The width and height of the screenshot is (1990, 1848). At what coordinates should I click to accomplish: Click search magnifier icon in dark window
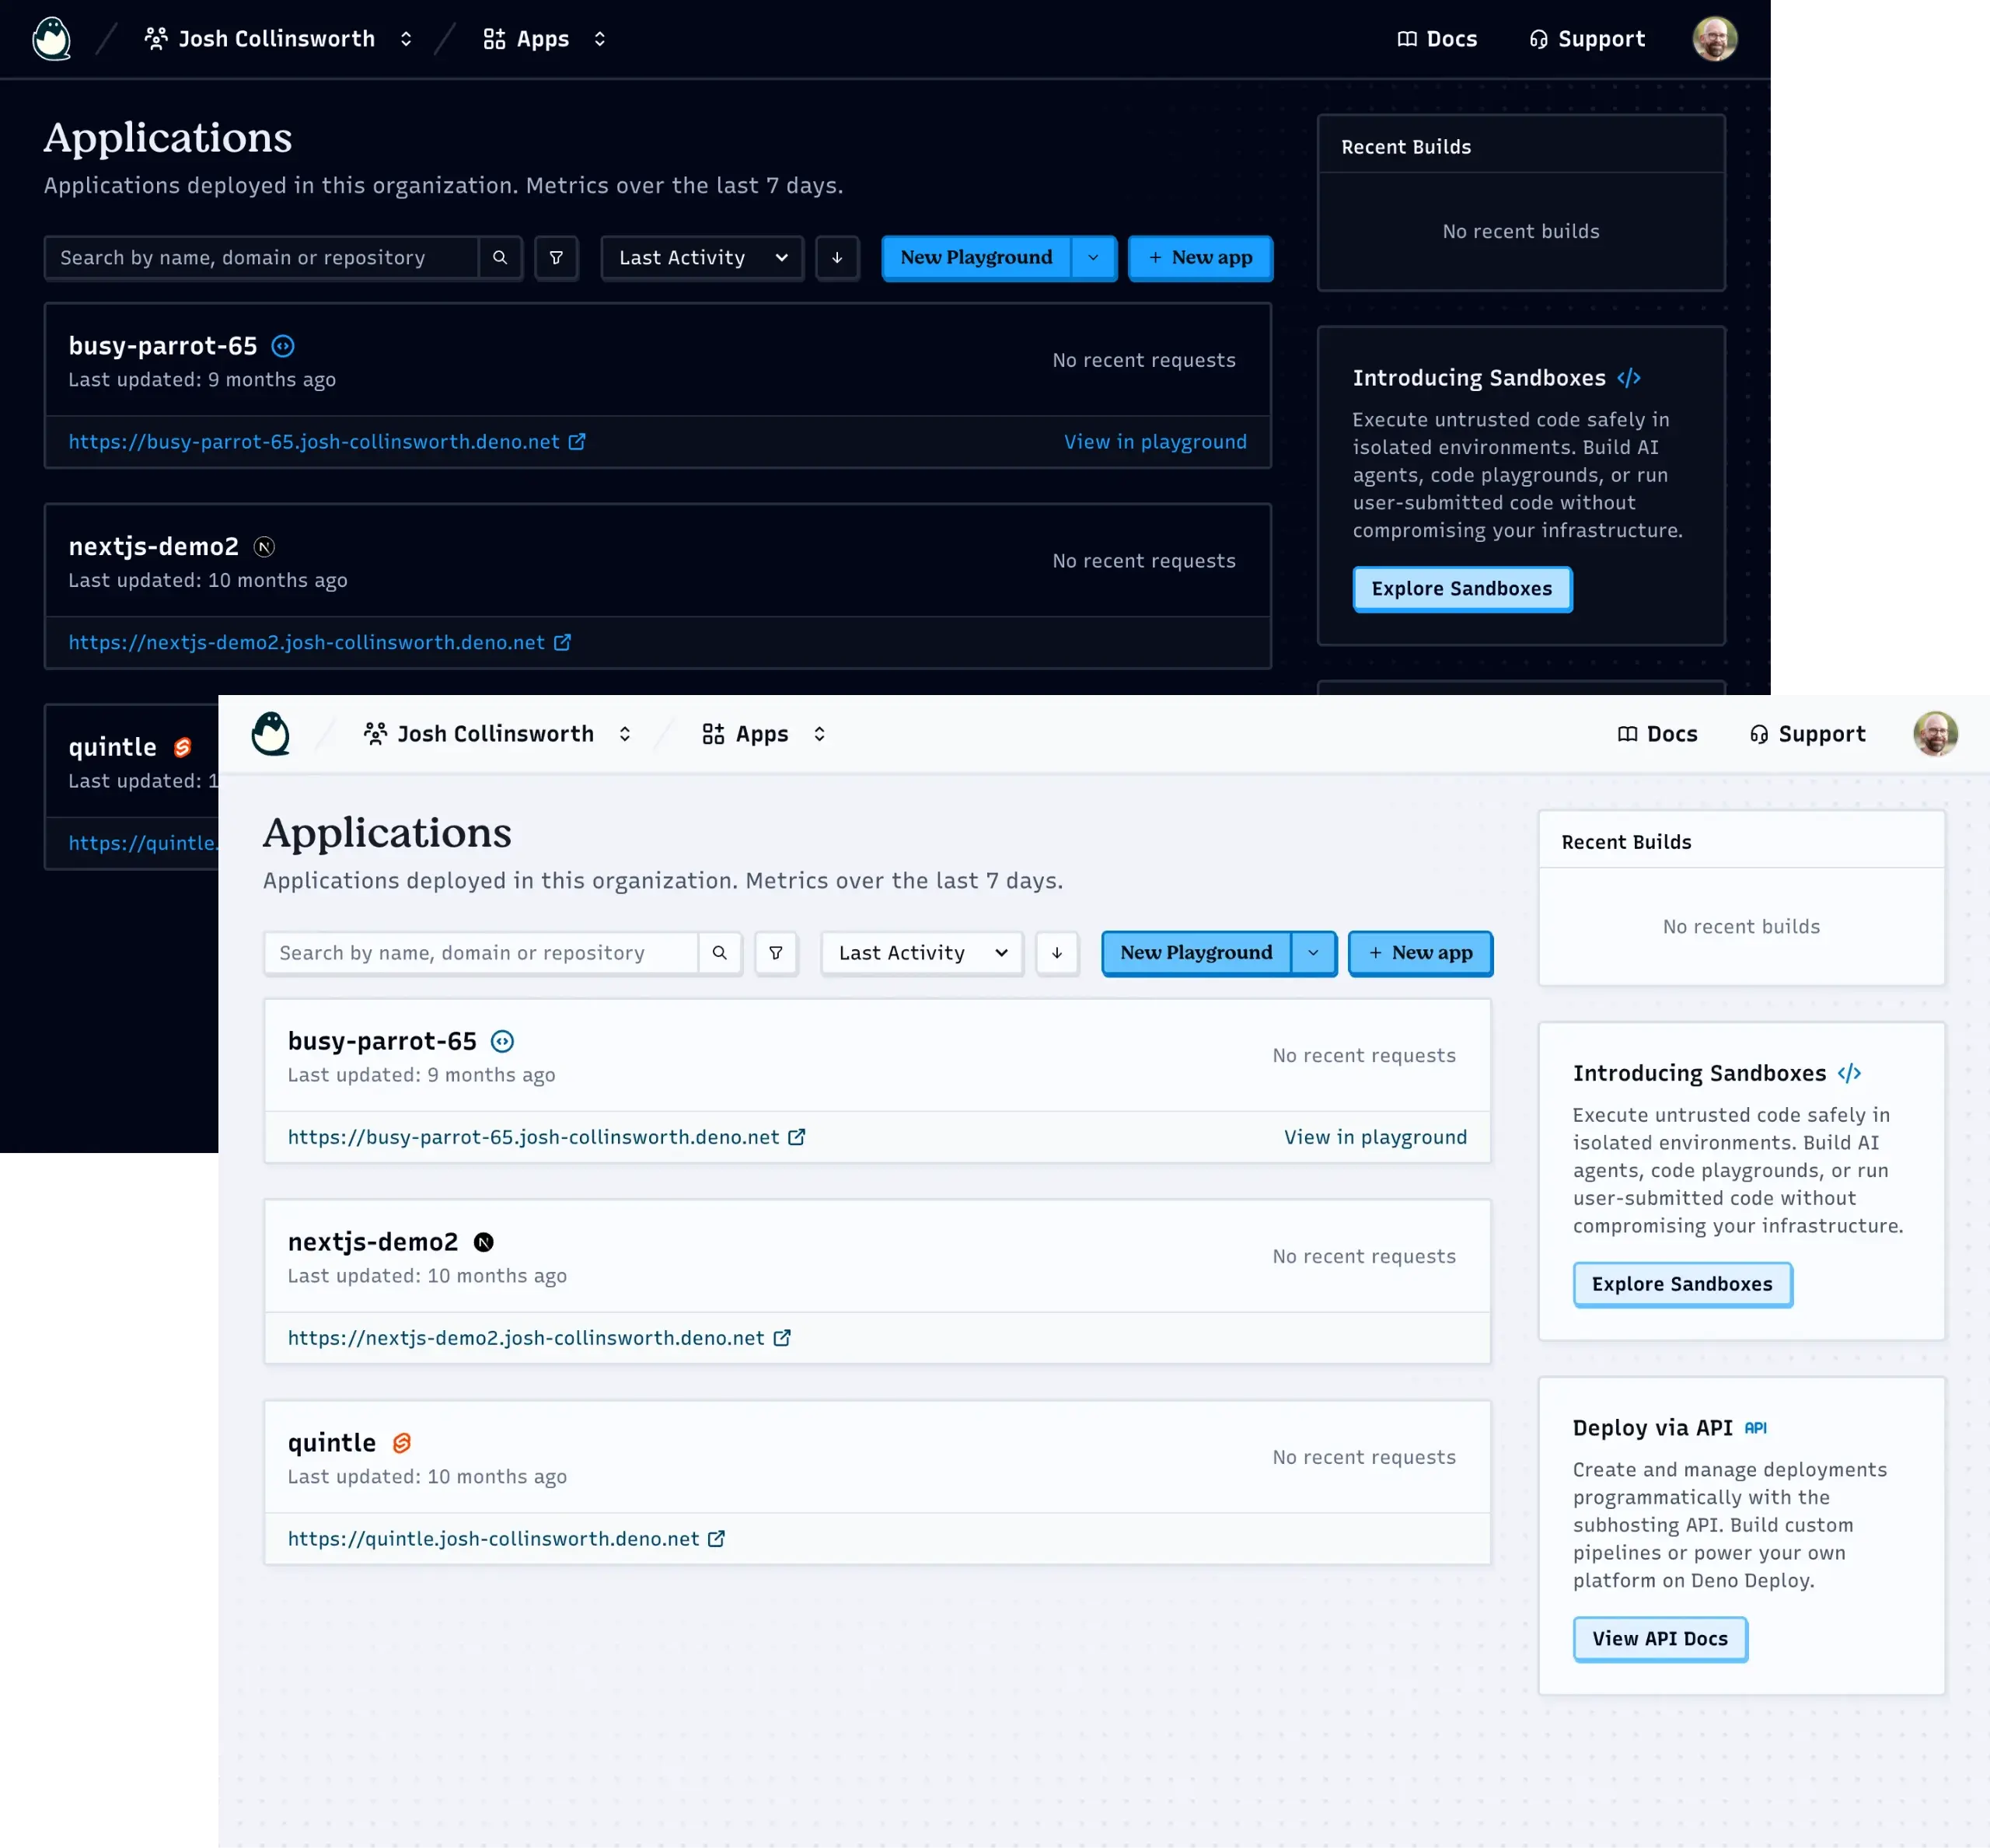[500, 258]
